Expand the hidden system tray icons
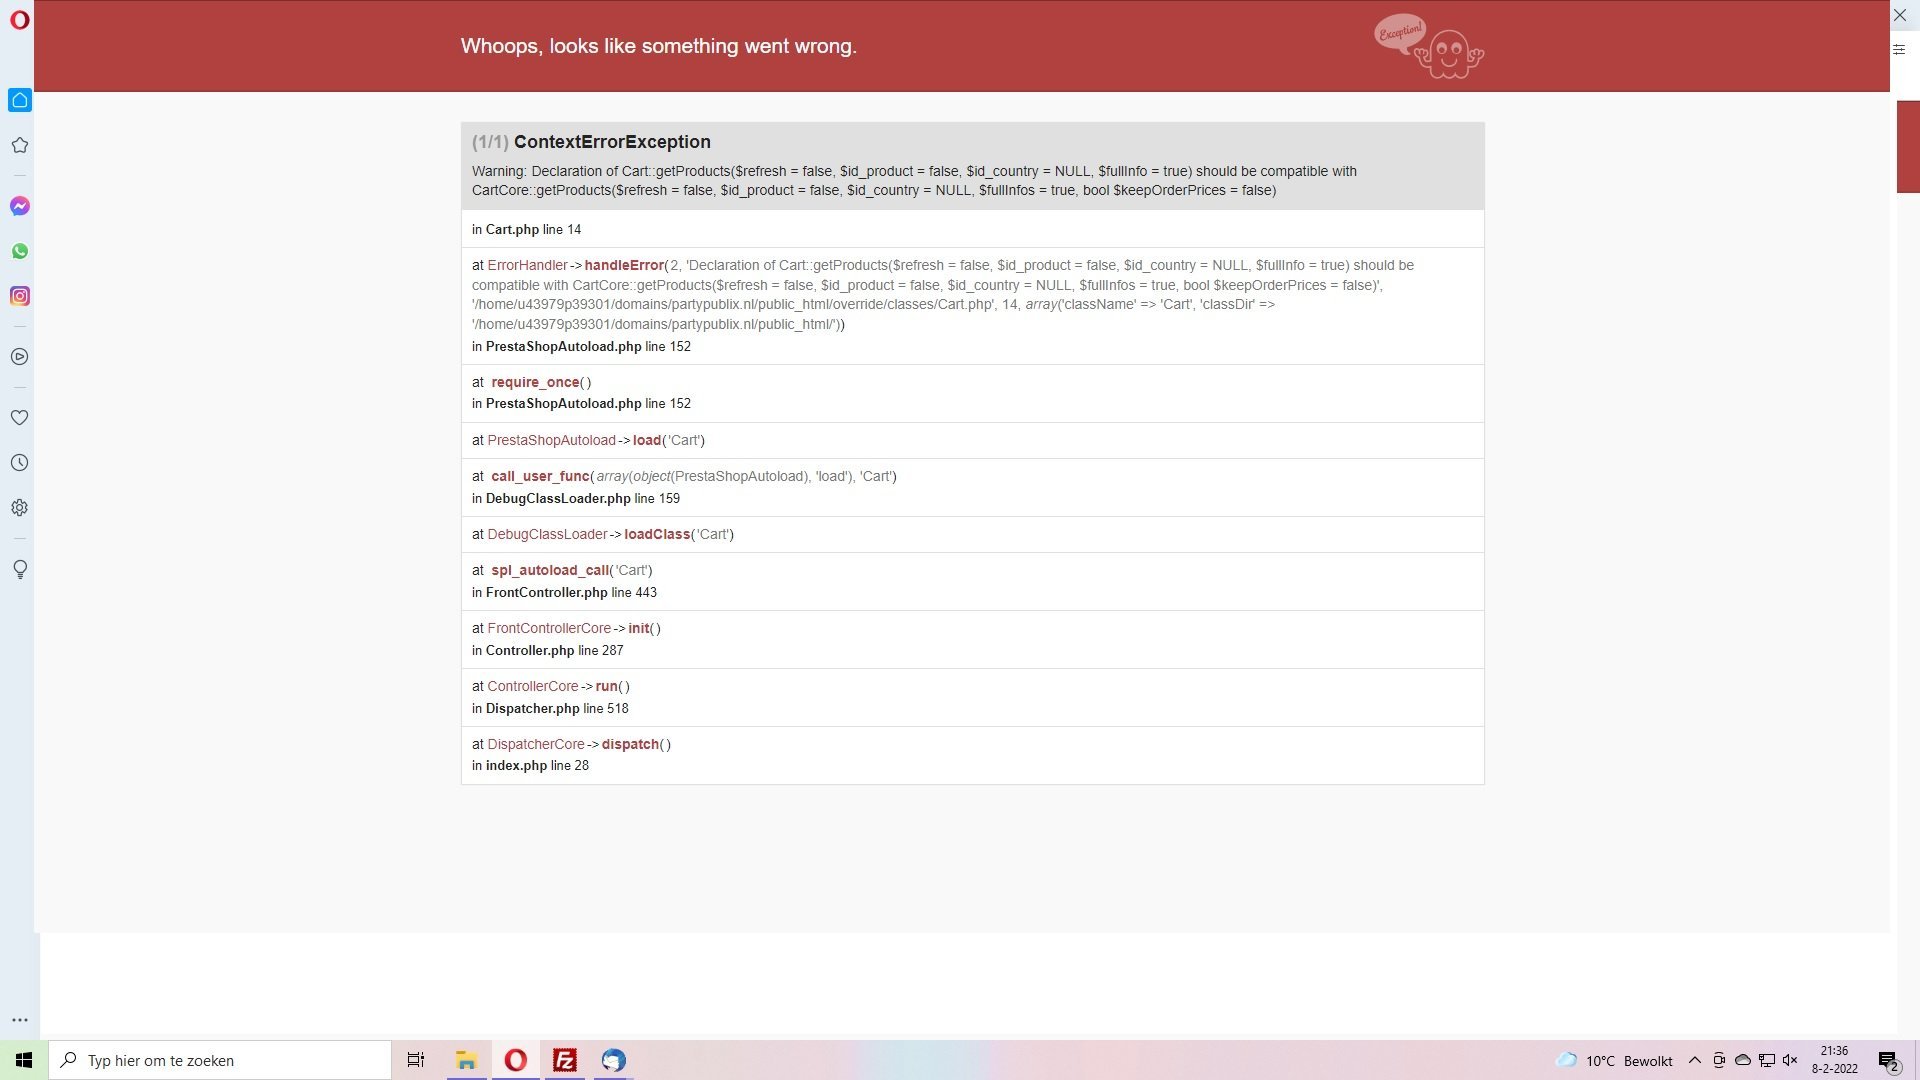The height and width of the screenshot is (1080, 1920). 1694,1061
